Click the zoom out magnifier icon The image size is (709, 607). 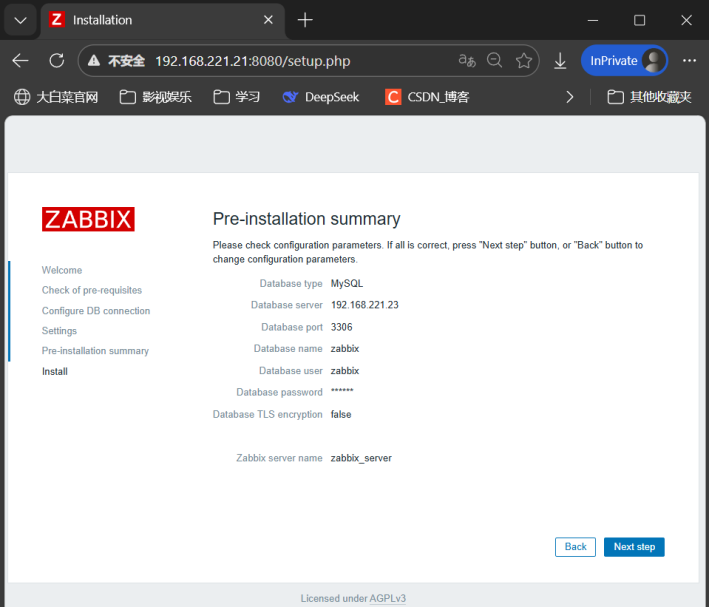click(x=495, y=60)
